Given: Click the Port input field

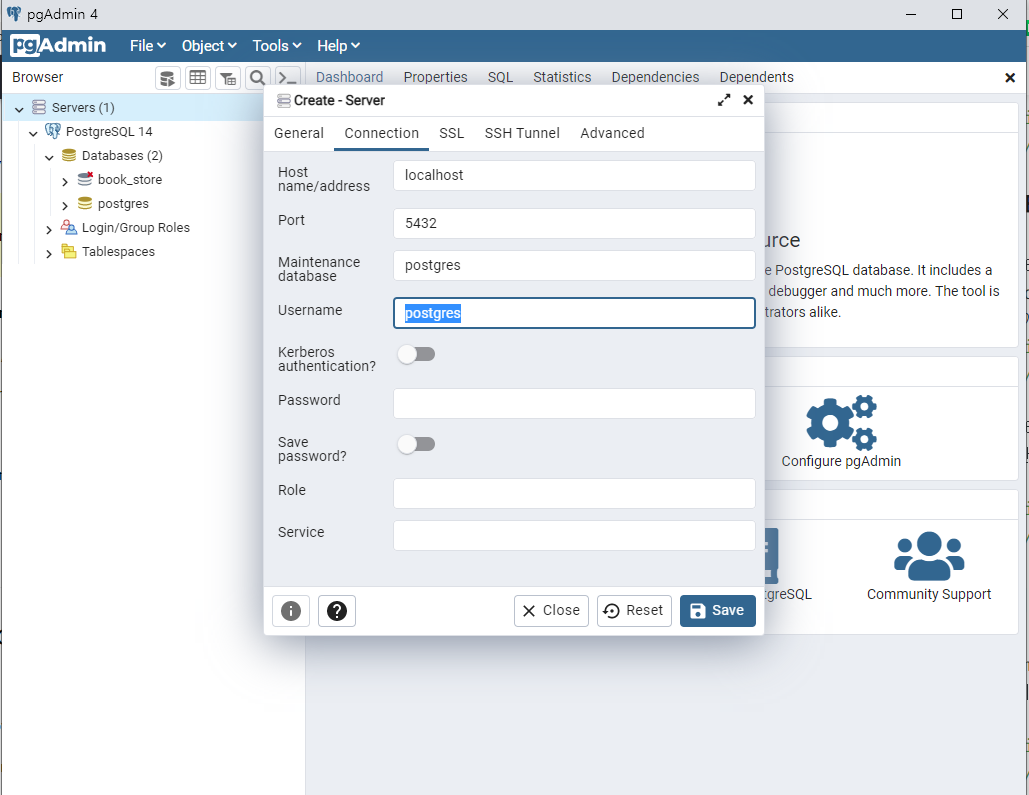Looking at the screenshot, I should [574, 223].
